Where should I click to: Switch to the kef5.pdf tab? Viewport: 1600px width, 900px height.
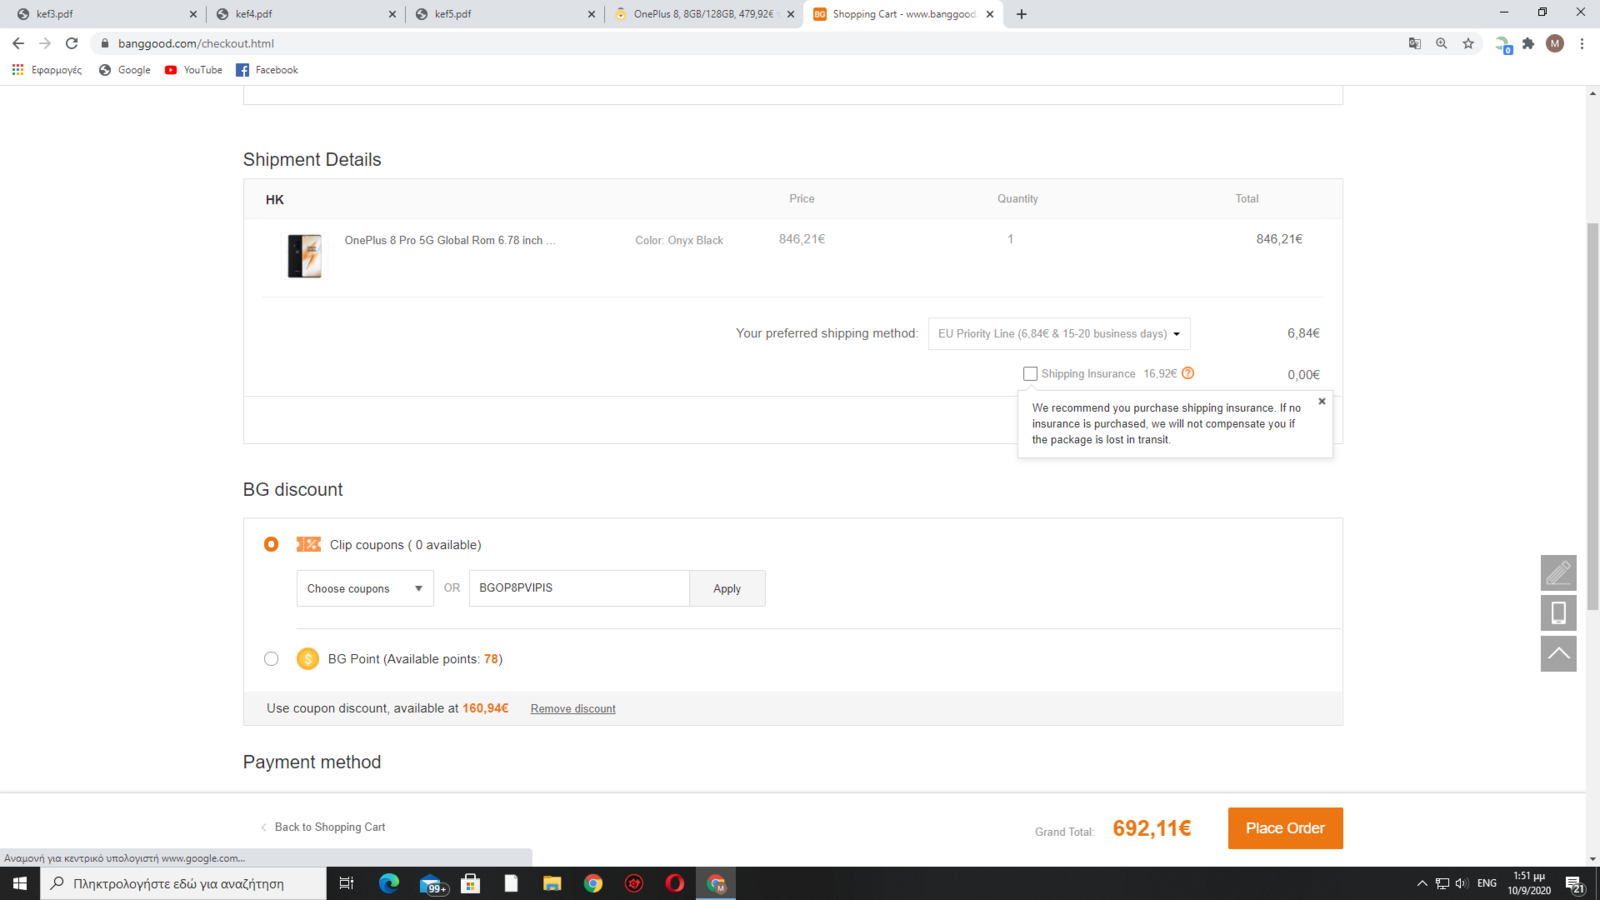pos(504,14)
